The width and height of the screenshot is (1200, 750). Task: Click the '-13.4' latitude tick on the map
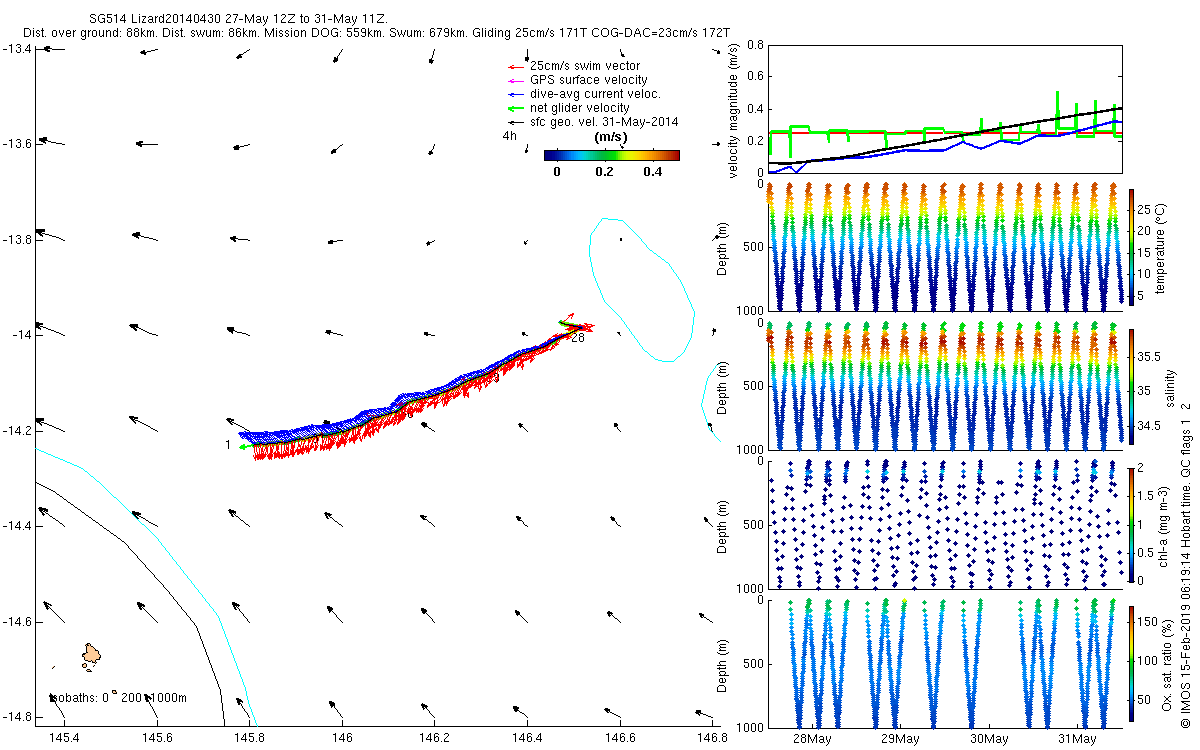19,47
